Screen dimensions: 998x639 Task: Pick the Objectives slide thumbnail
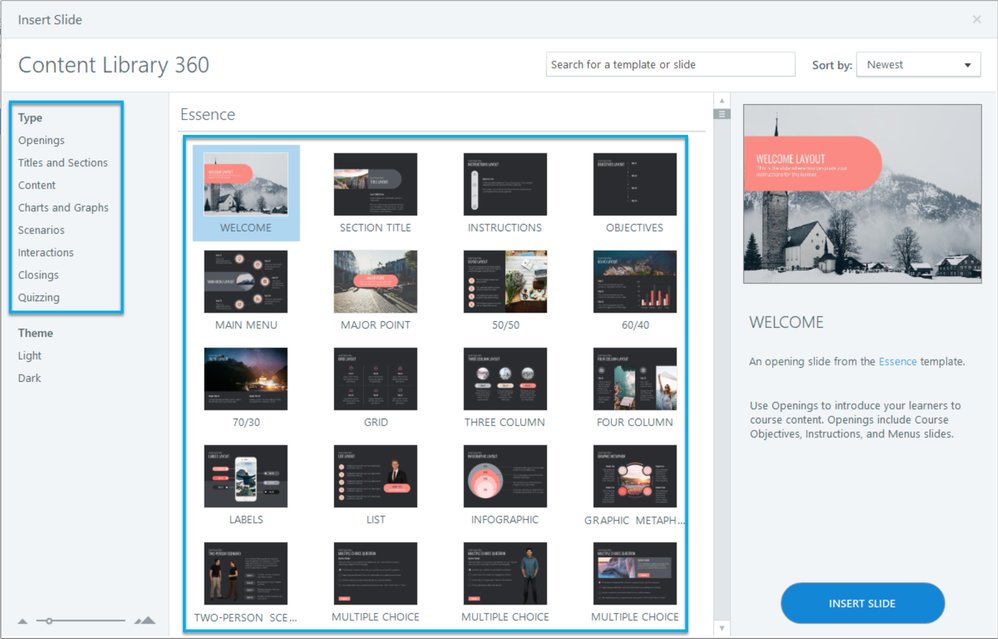click(634, 185)
